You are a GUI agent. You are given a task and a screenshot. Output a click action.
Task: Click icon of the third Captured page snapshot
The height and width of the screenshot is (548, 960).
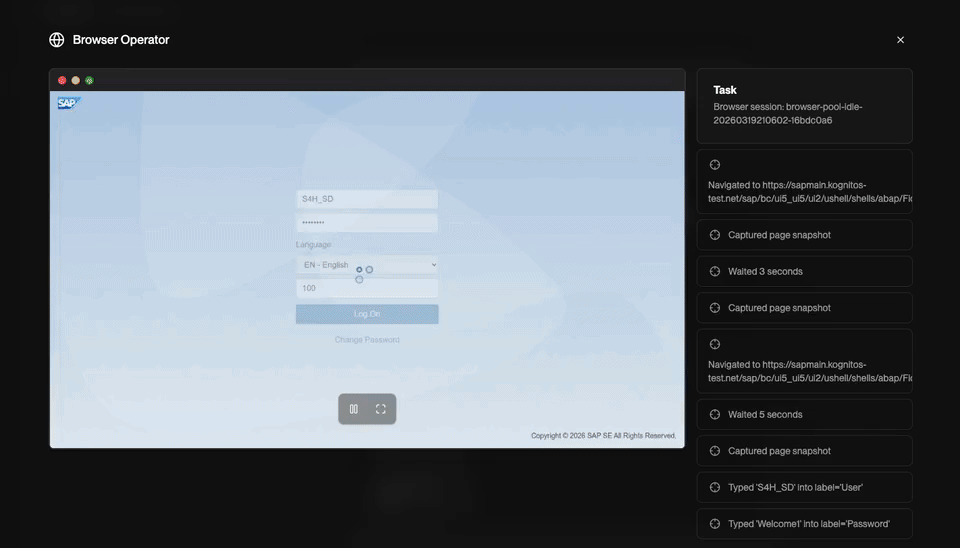[714, 451]
